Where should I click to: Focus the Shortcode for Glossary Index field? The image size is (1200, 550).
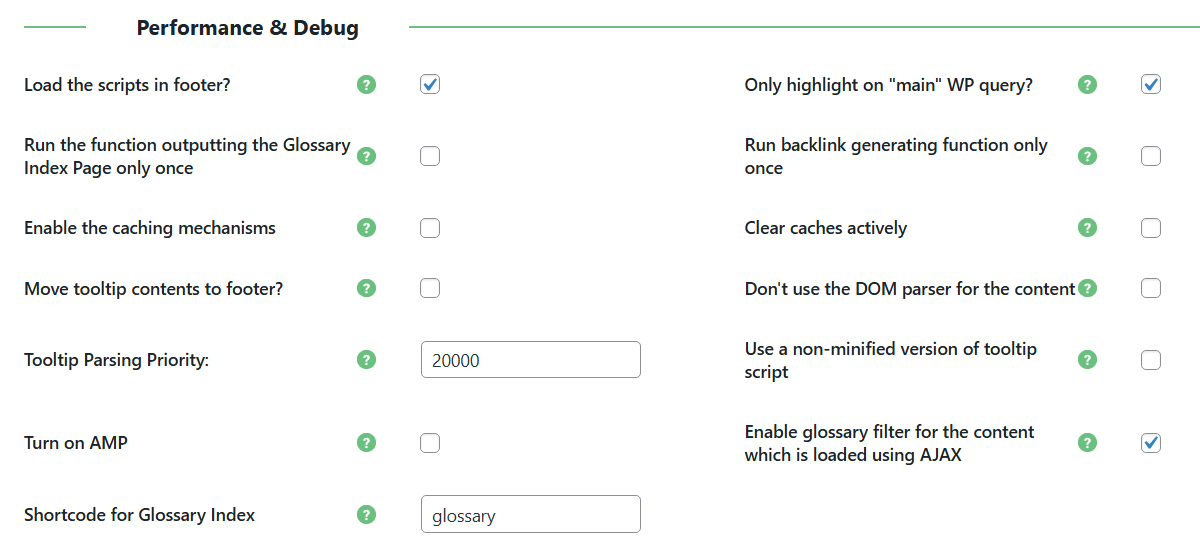(531, 515)
